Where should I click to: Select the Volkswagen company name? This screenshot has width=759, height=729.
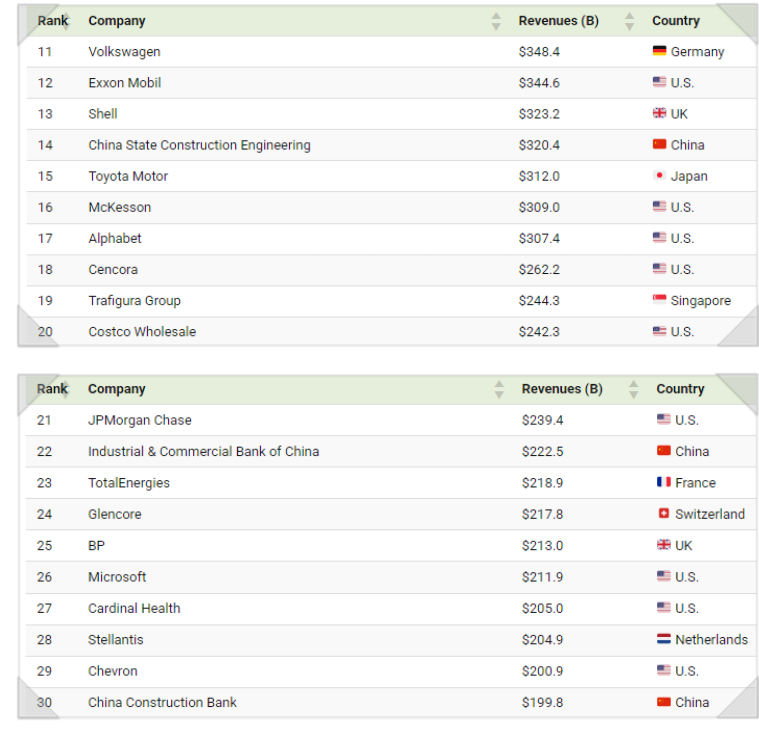point(124,52)
